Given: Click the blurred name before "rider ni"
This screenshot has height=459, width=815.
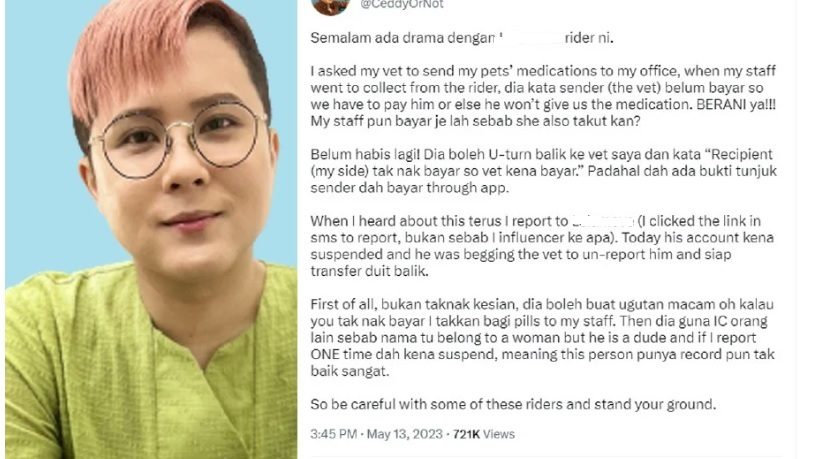Looking at the screenshot, I should (531, 38).
